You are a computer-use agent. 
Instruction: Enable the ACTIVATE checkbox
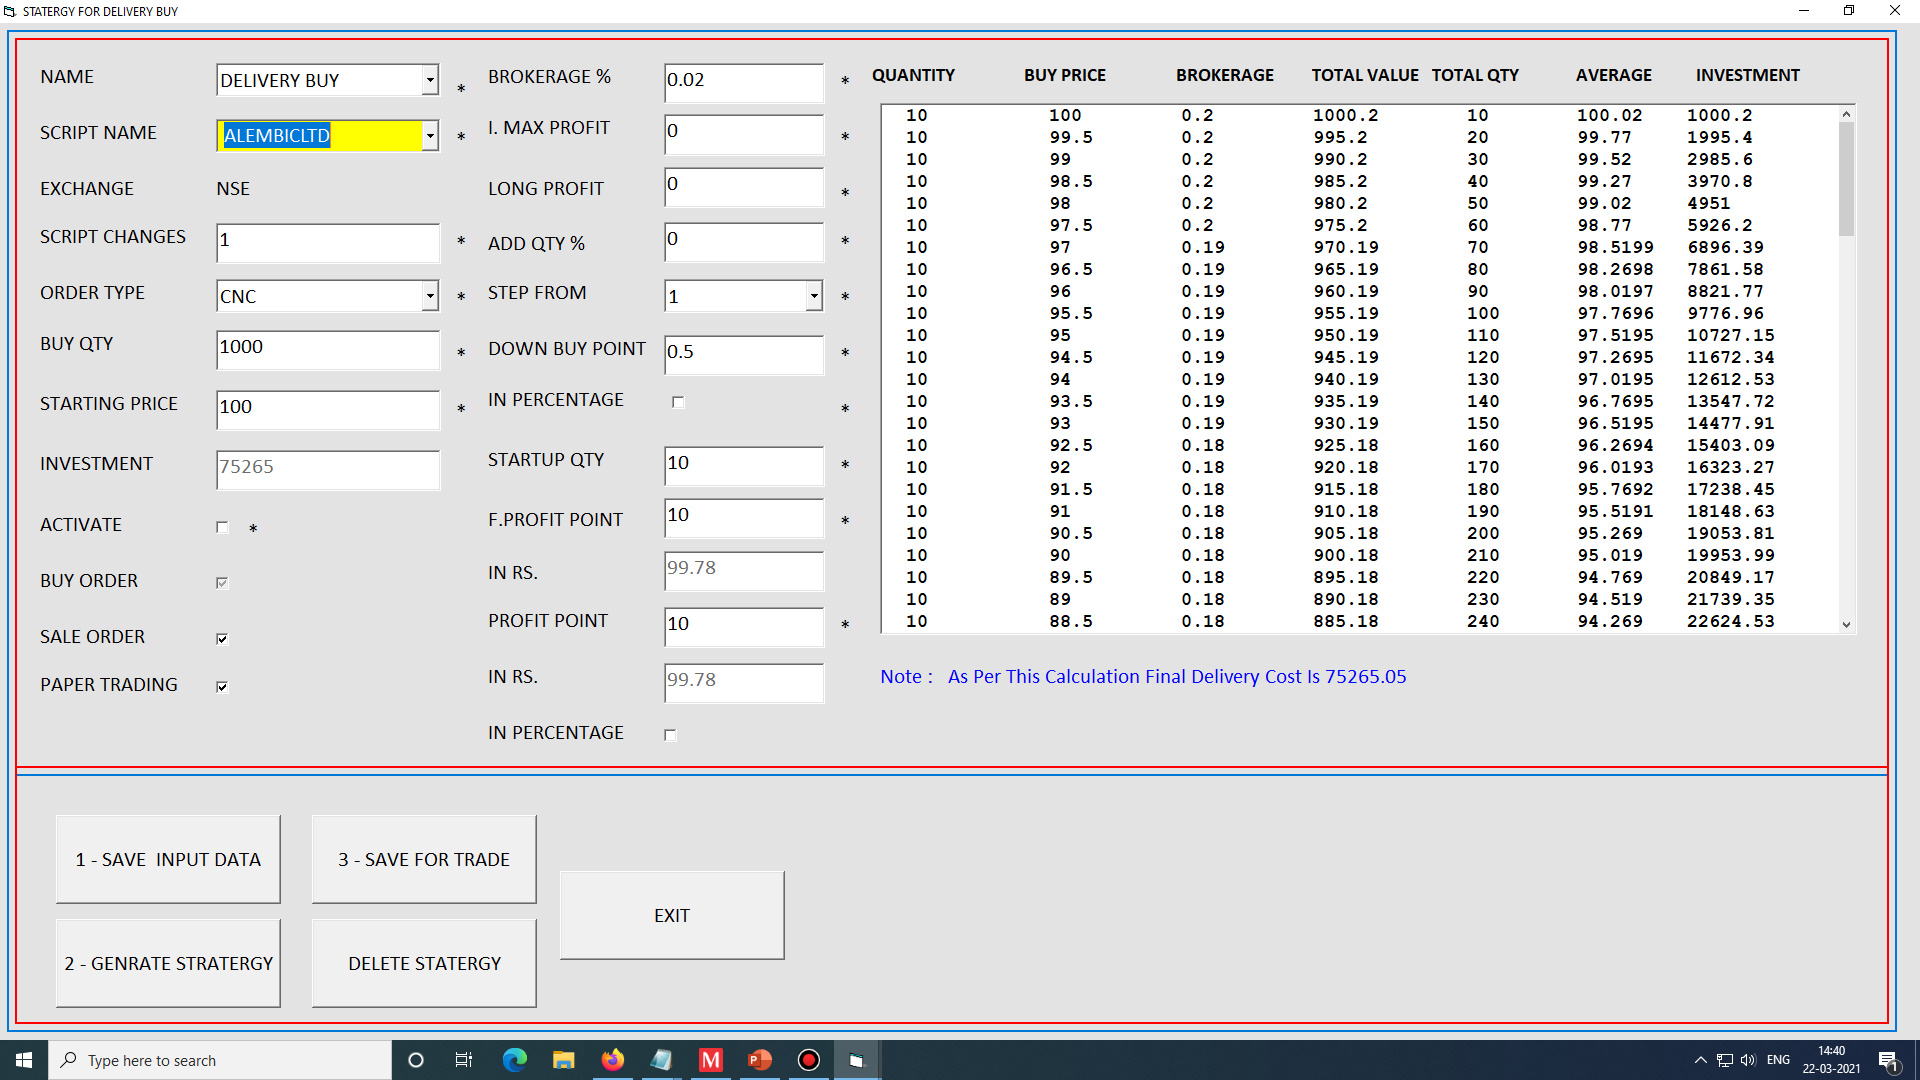click(x=222, y=527)
